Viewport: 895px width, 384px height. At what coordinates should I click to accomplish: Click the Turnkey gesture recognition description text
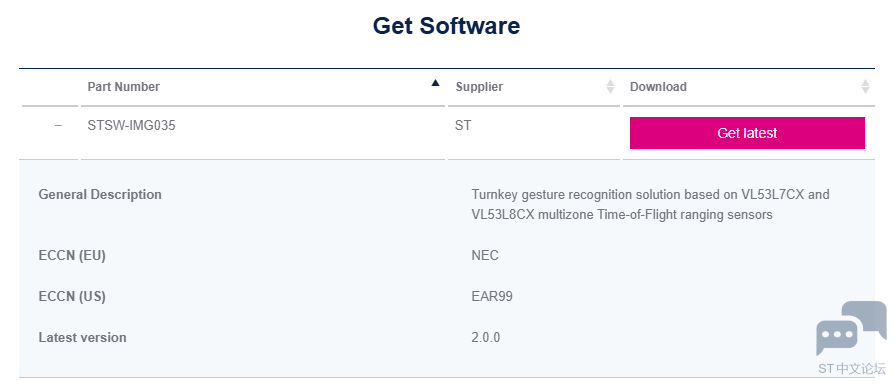tap(650, 204)
